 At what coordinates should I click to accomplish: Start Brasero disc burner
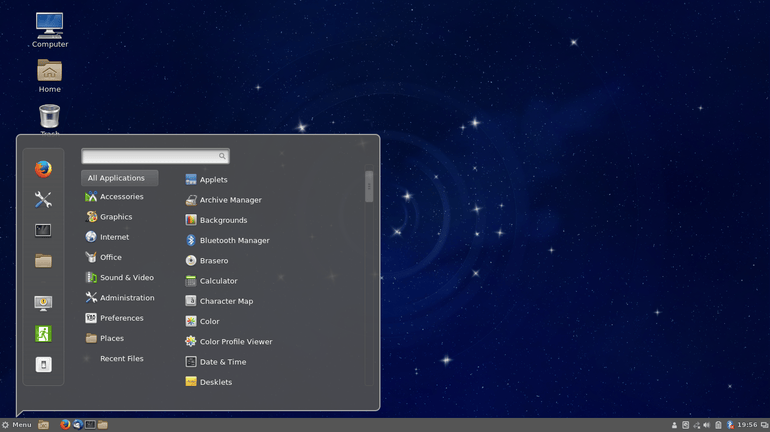coord(213,261)
